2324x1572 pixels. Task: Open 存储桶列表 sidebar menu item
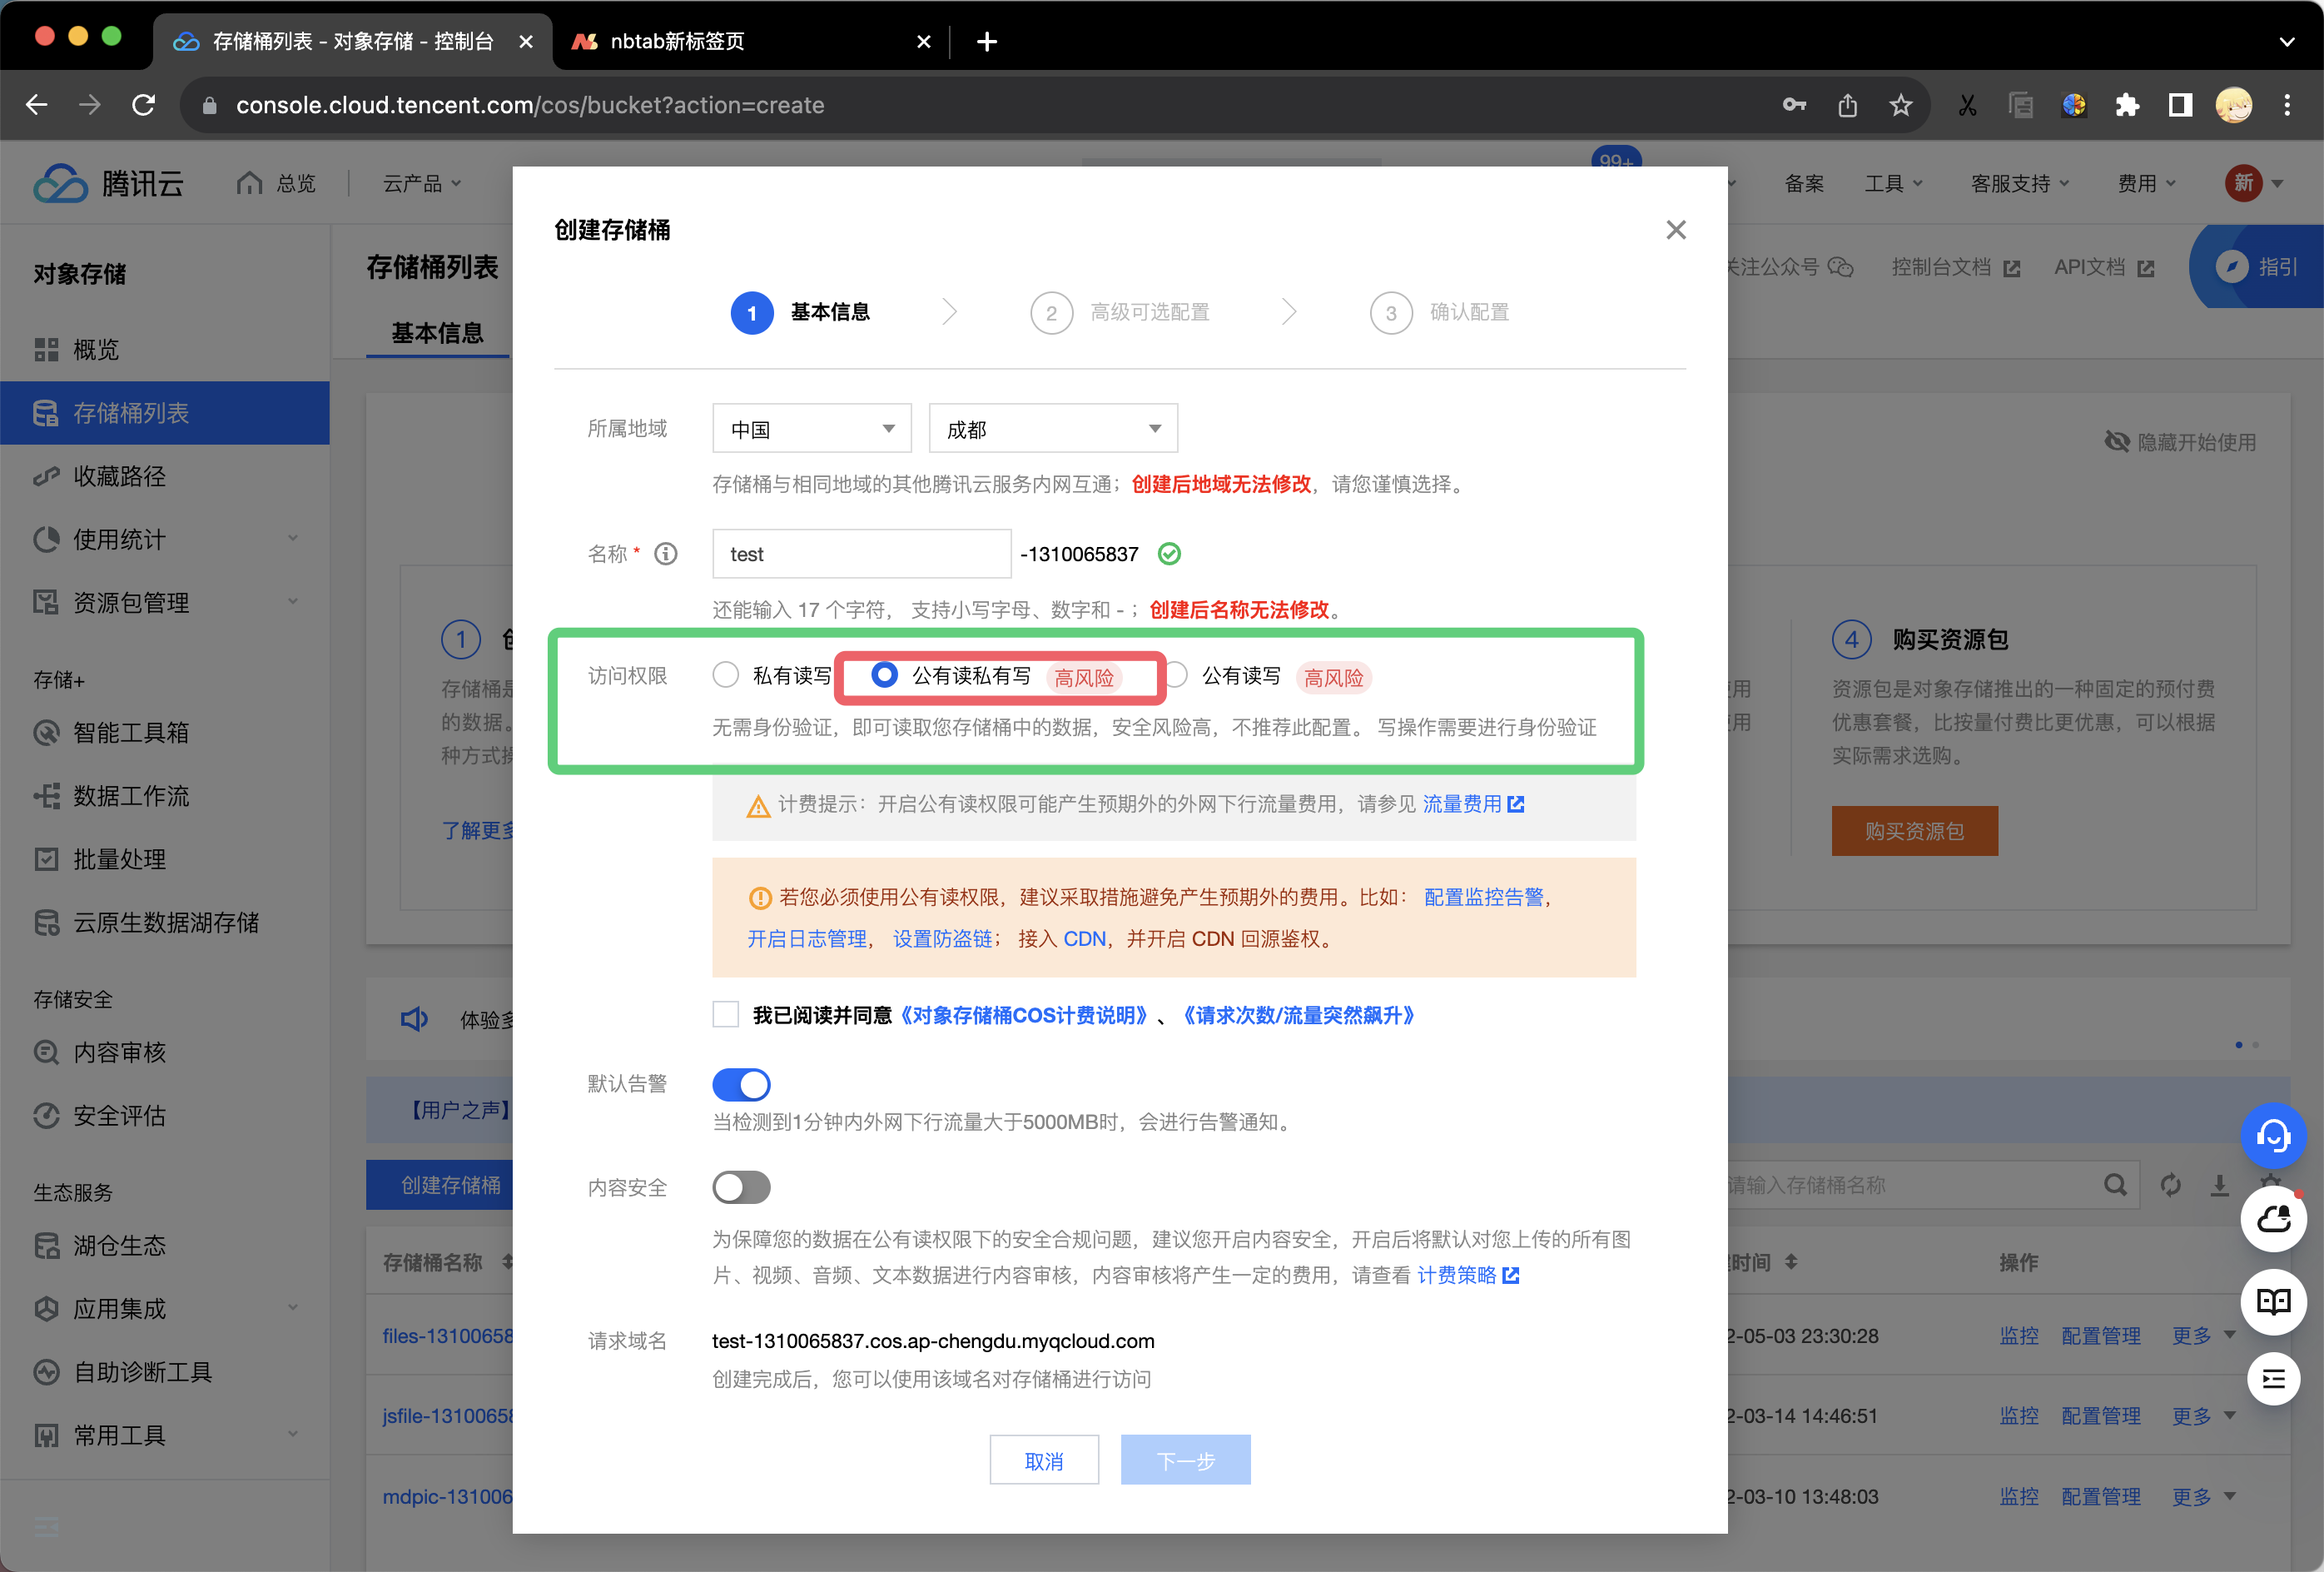point(165,413)
